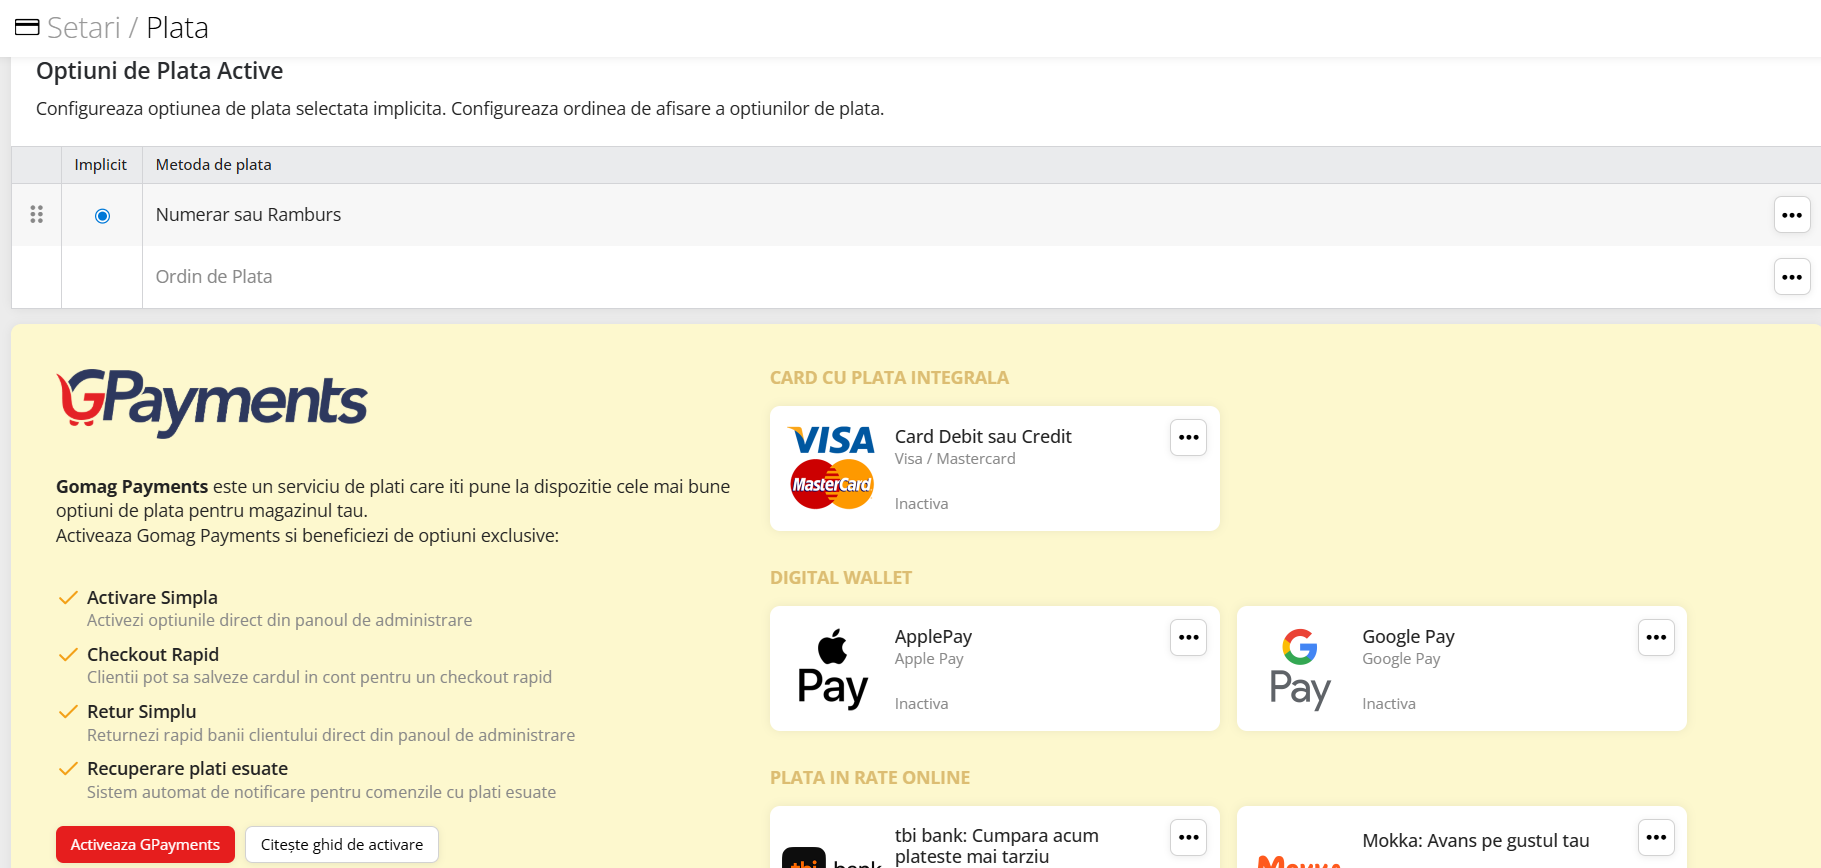This screenshot has width=1821, height=868.
Task: Open the Citește ghid de activare guide
Action: [342, 845]
